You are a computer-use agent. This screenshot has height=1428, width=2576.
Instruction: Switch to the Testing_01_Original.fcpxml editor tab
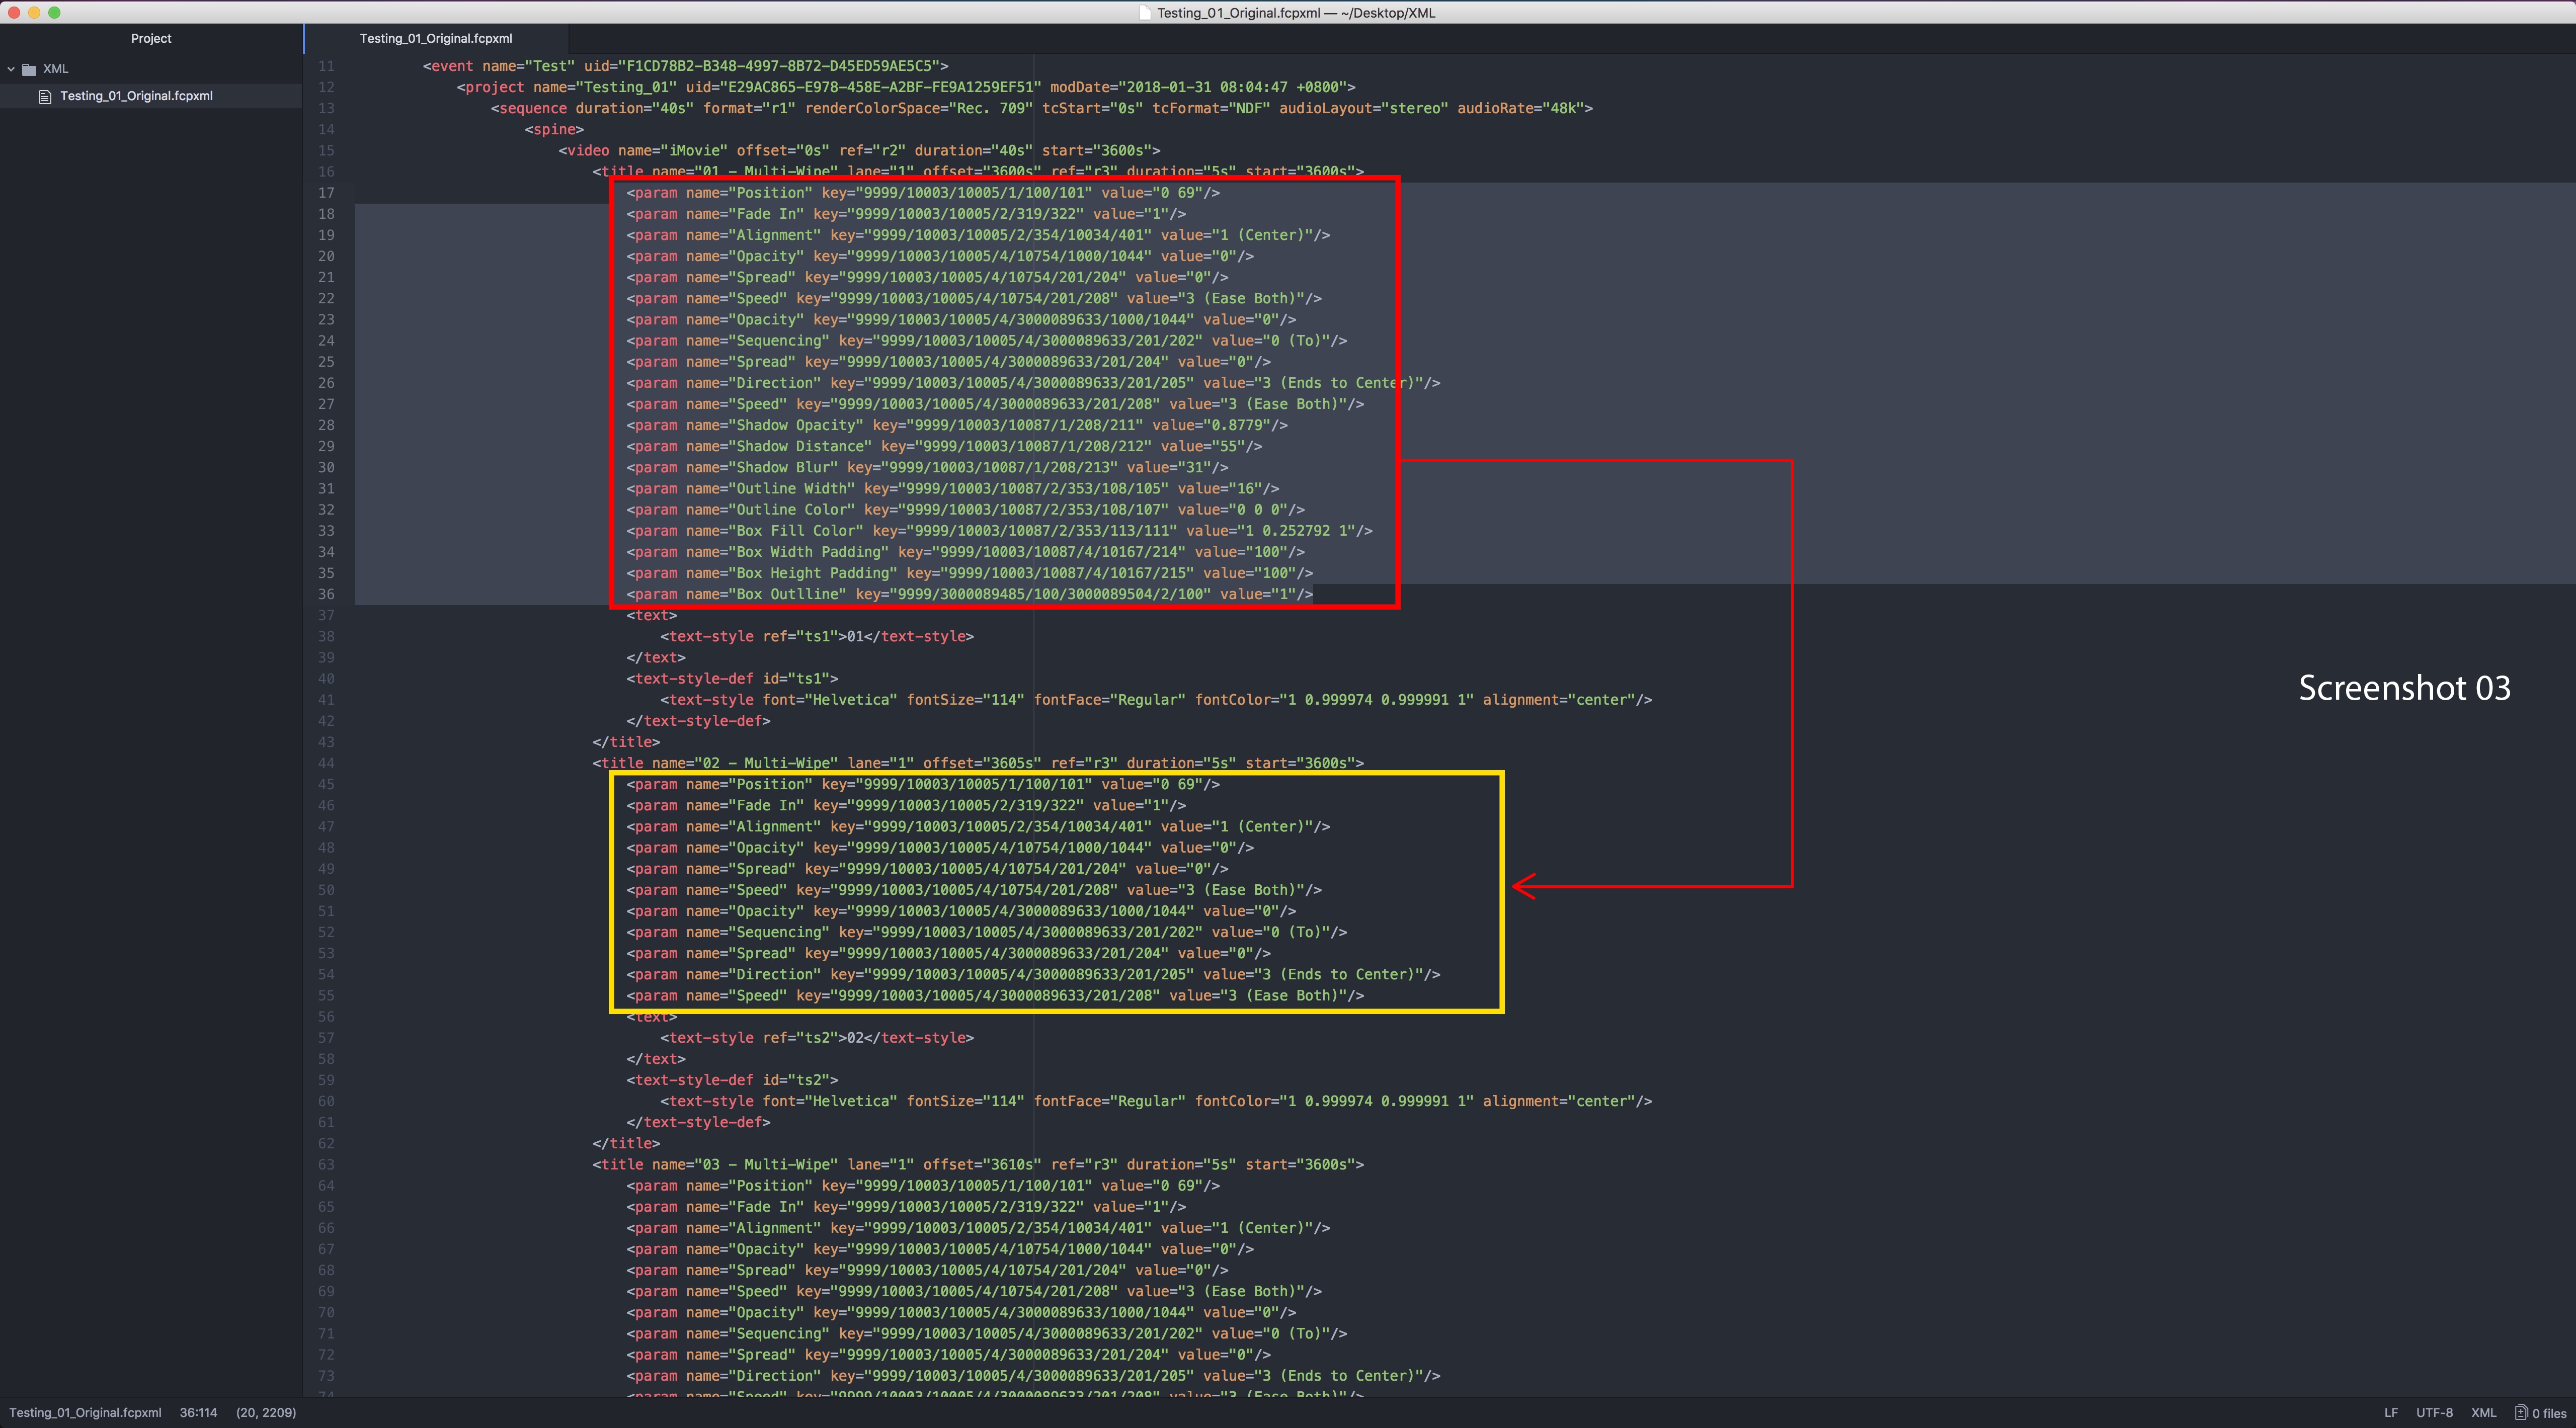tap(436, 38)
